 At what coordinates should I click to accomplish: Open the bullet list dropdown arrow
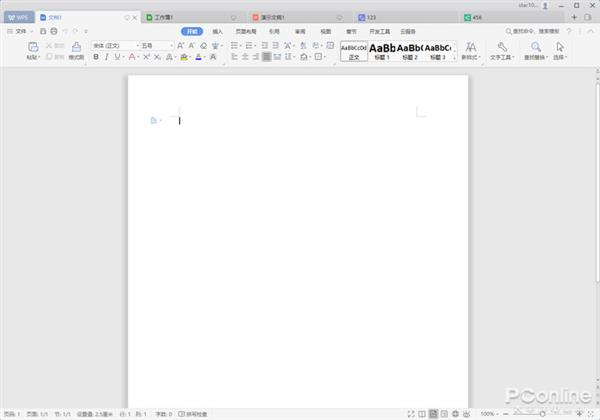240,46
